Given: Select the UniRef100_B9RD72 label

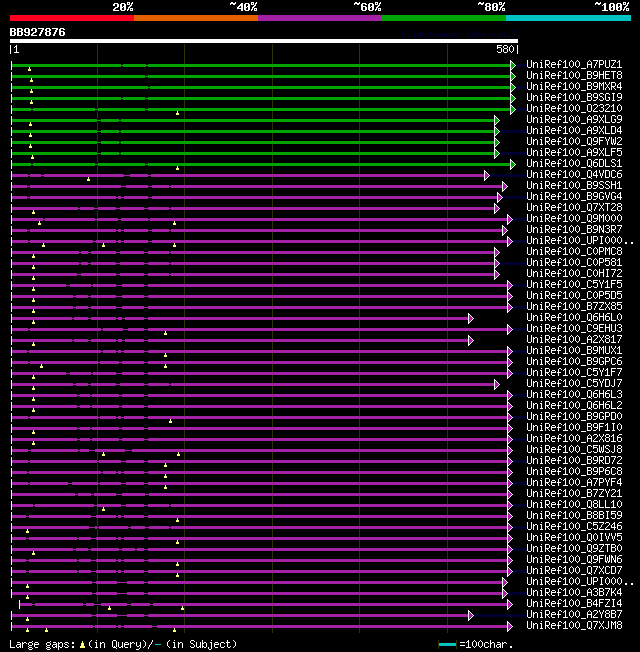Looking at the screenshot, I should (x=574, y=461).
